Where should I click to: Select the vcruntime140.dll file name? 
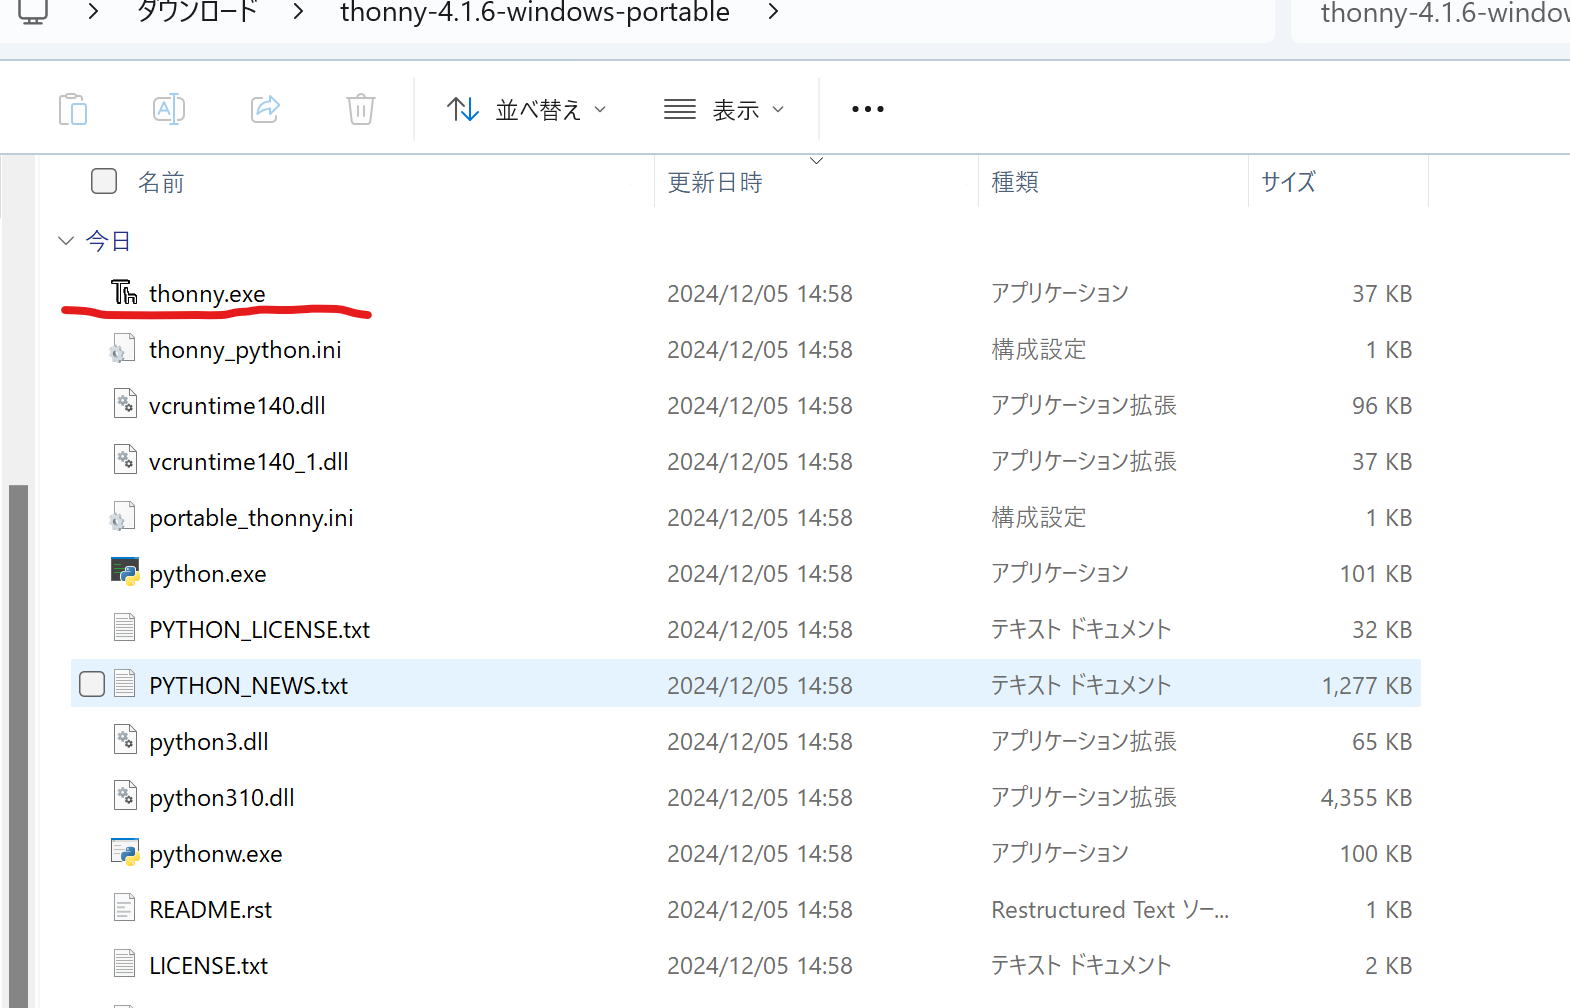(237, 405)
